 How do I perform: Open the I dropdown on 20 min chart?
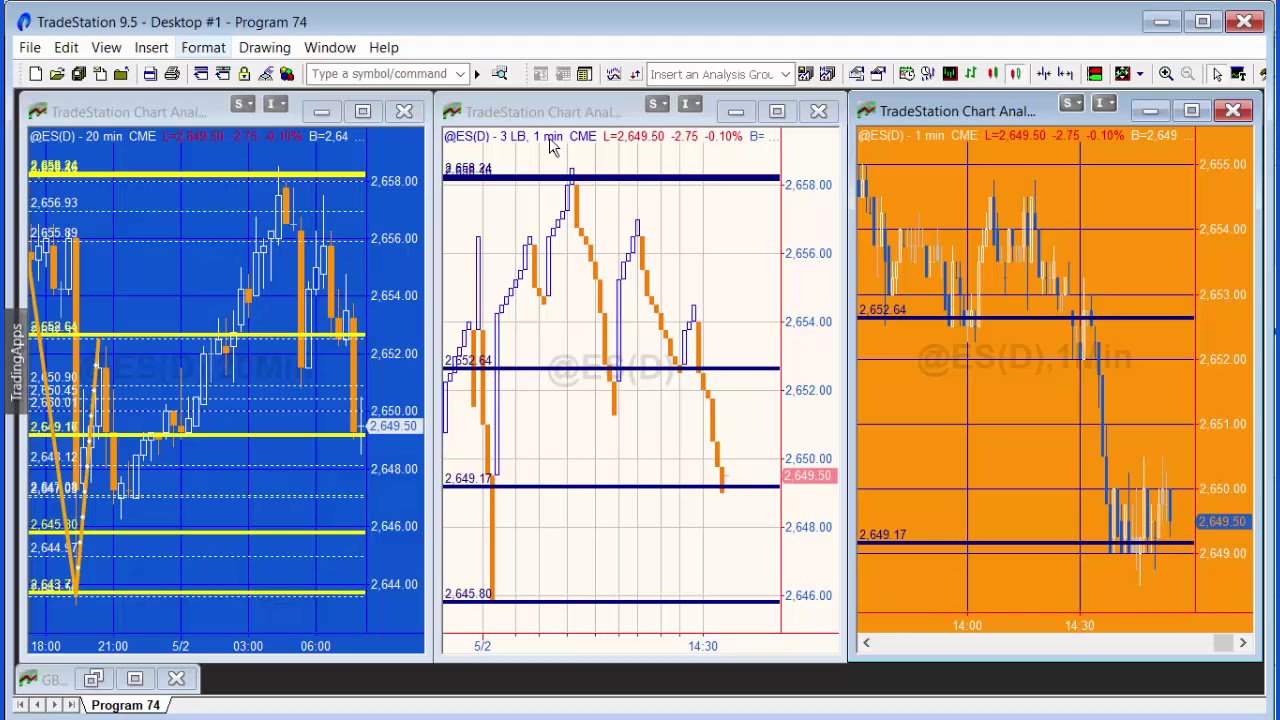[276, 104]
